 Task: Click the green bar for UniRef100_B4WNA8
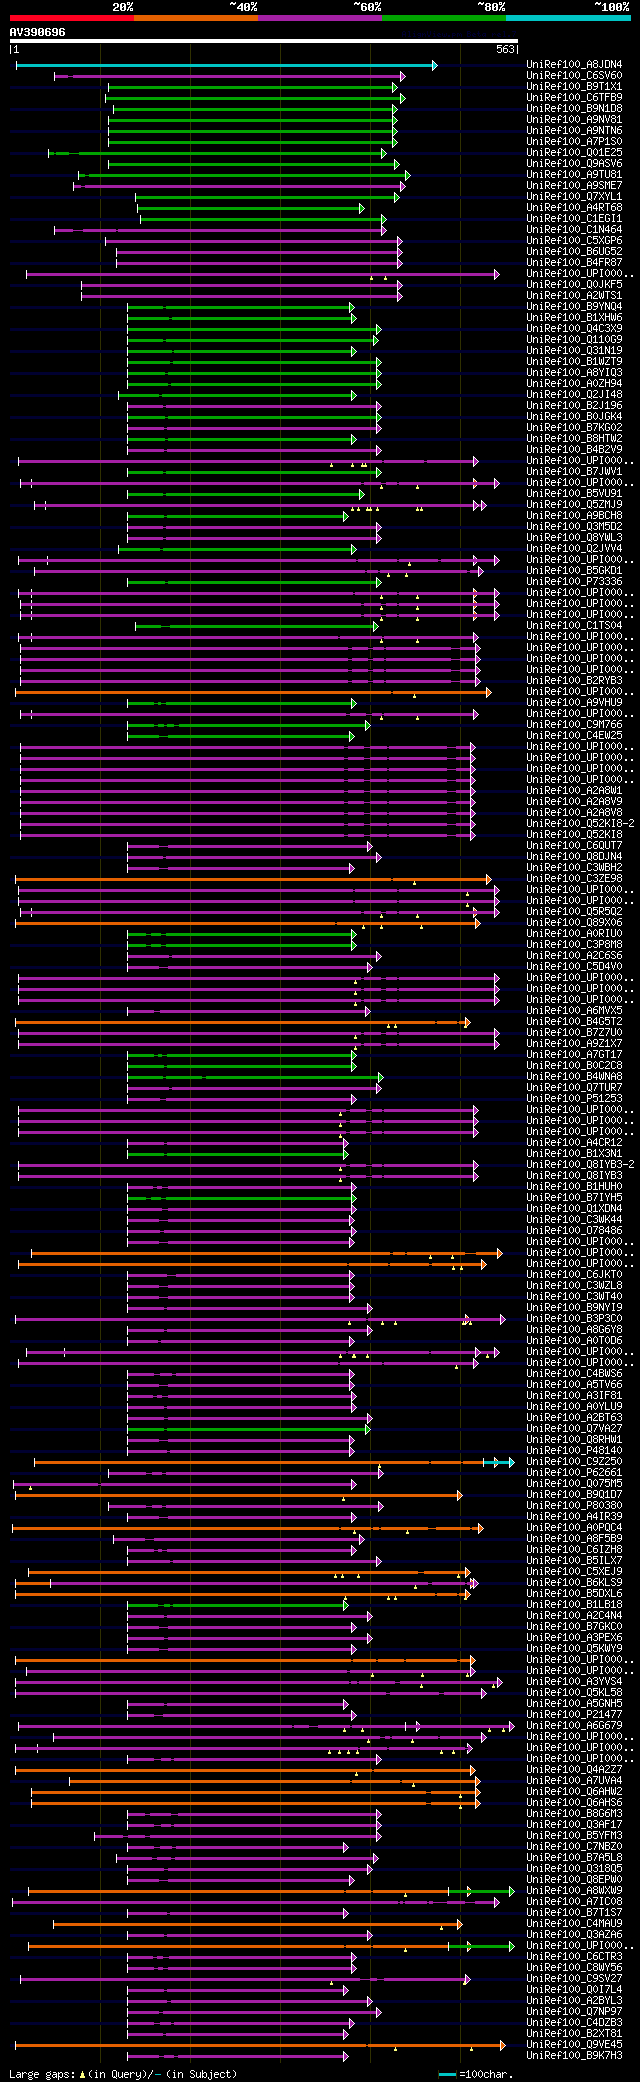(x=254, y=1077)
